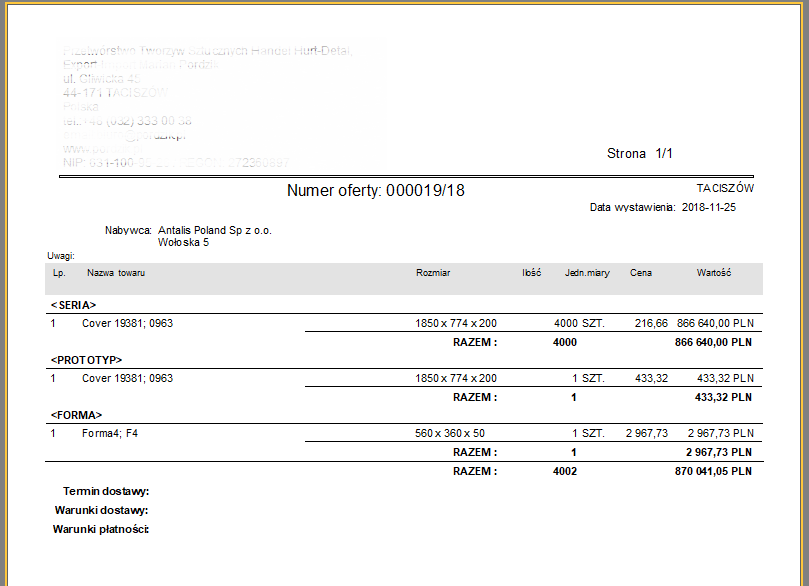Click the grand total '870 041,05 PLN'
809x586 pixels.
(713, 471)
